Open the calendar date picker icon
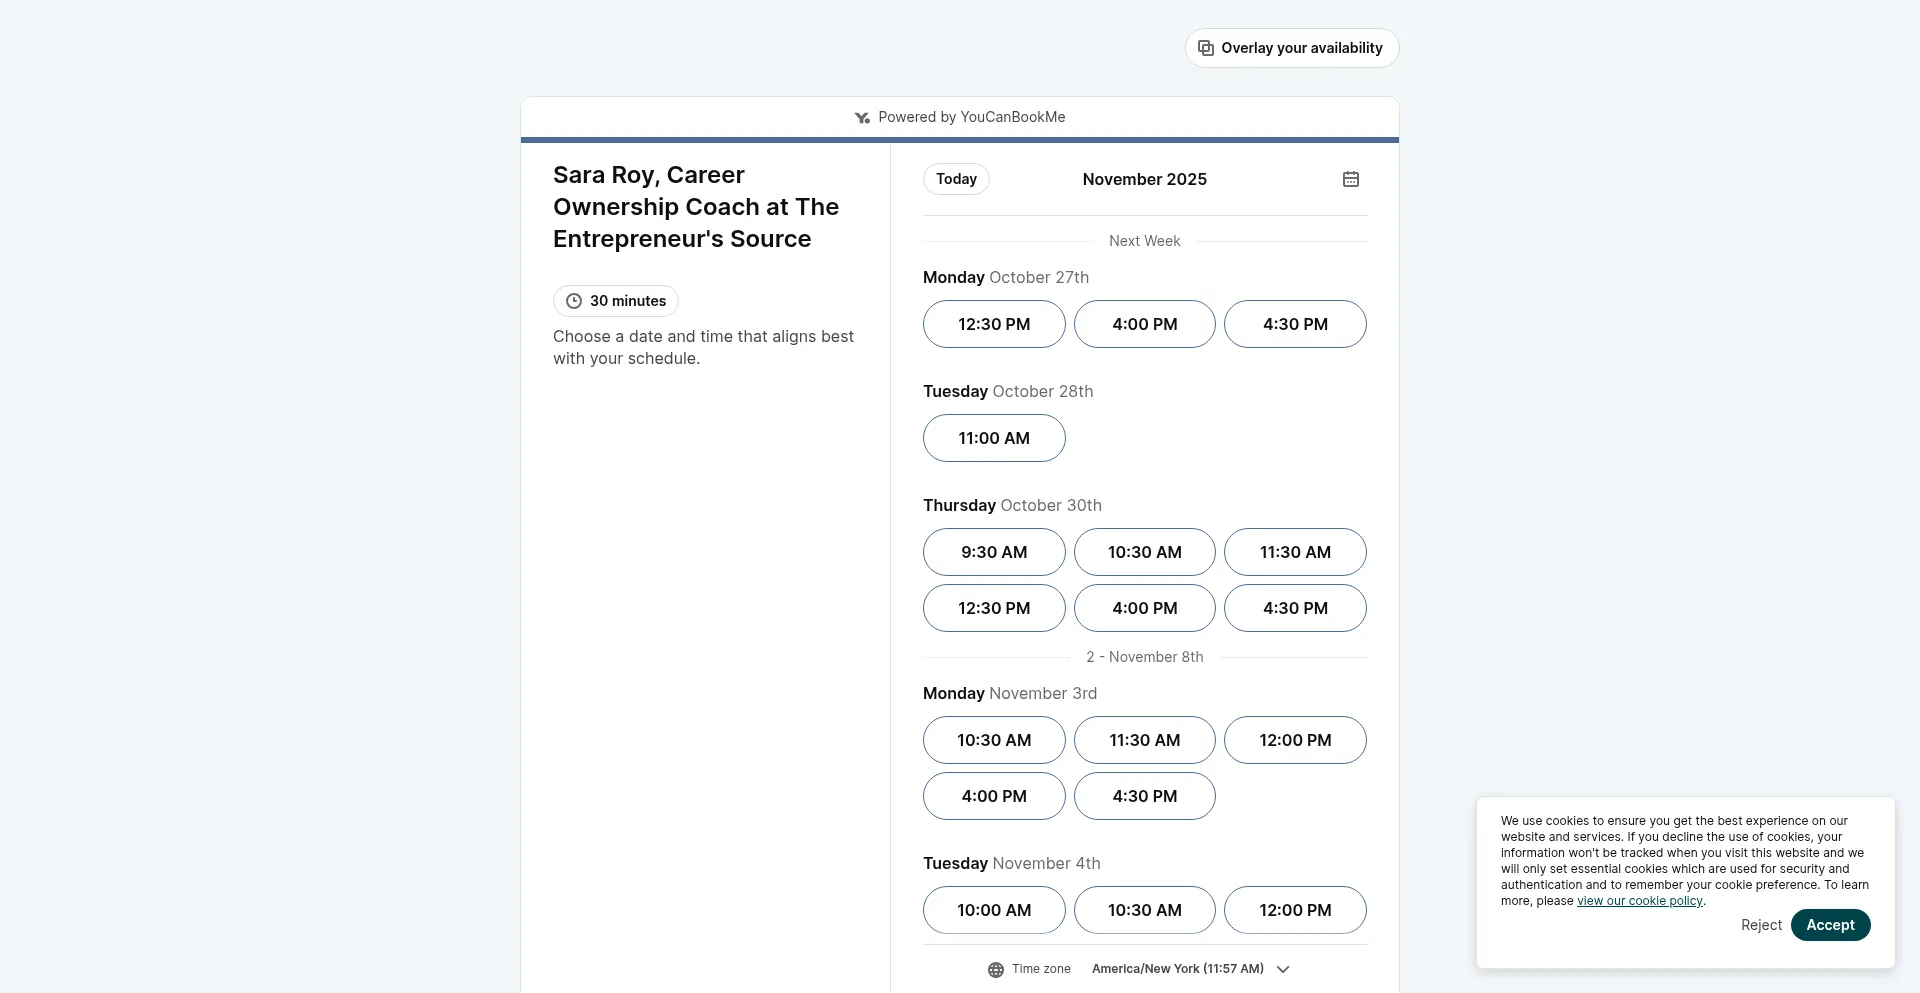 click(x=1350, y=179)
